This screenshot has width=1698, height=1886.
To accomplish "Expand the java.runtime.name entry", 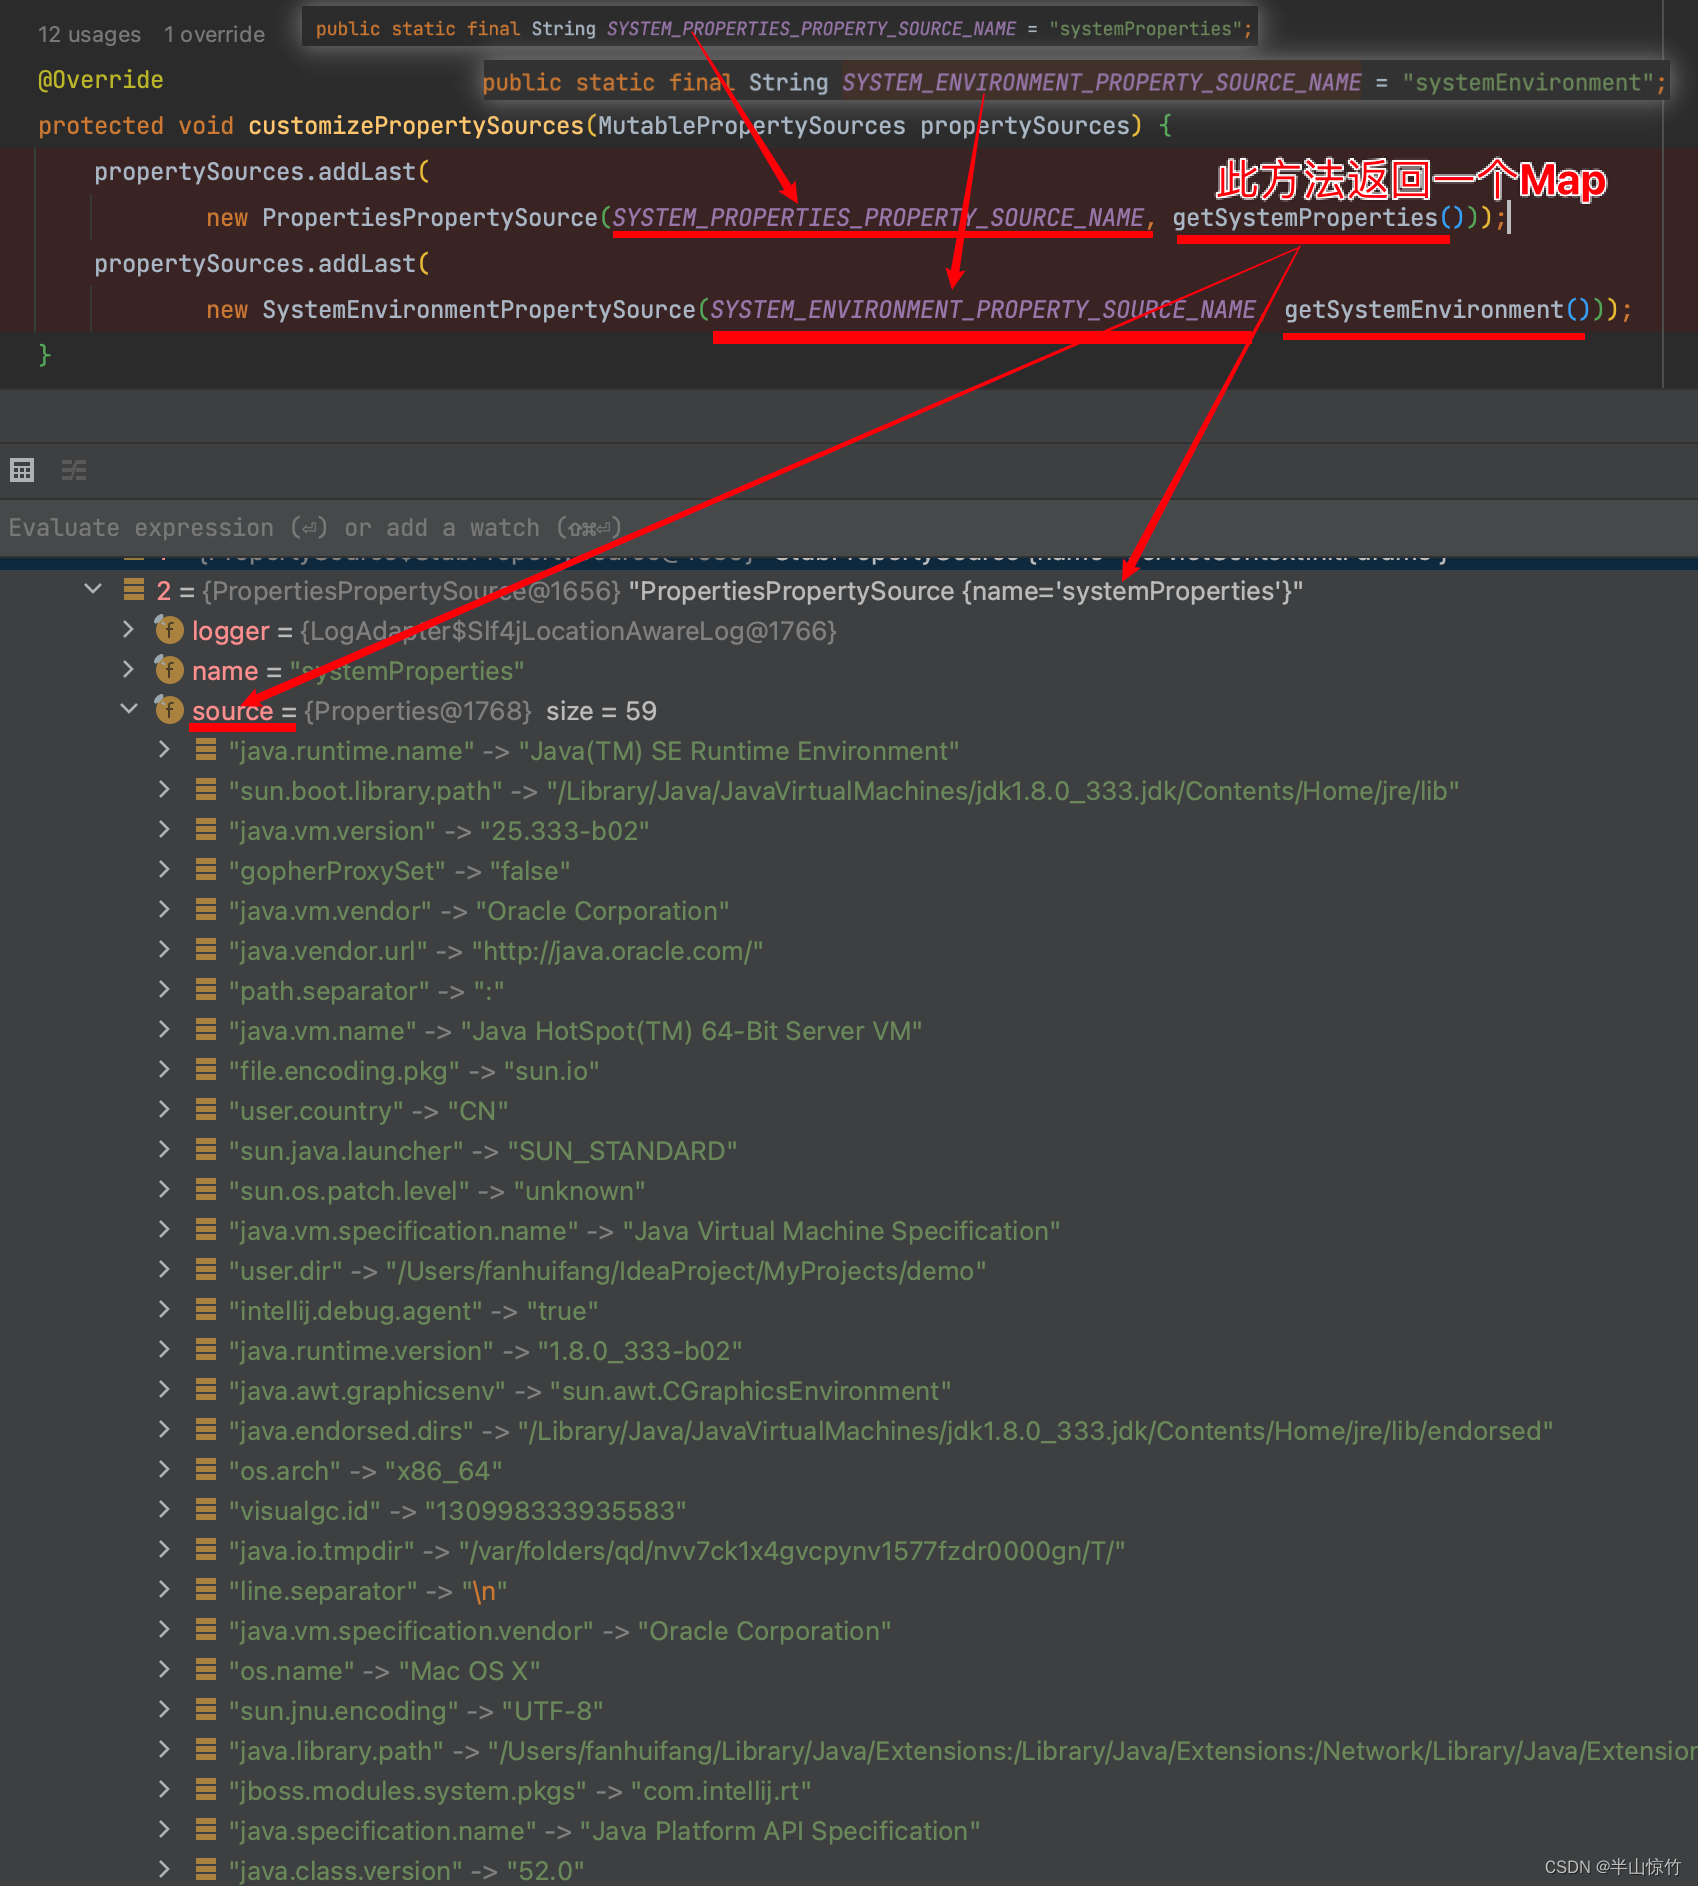I will pos(165,750).
